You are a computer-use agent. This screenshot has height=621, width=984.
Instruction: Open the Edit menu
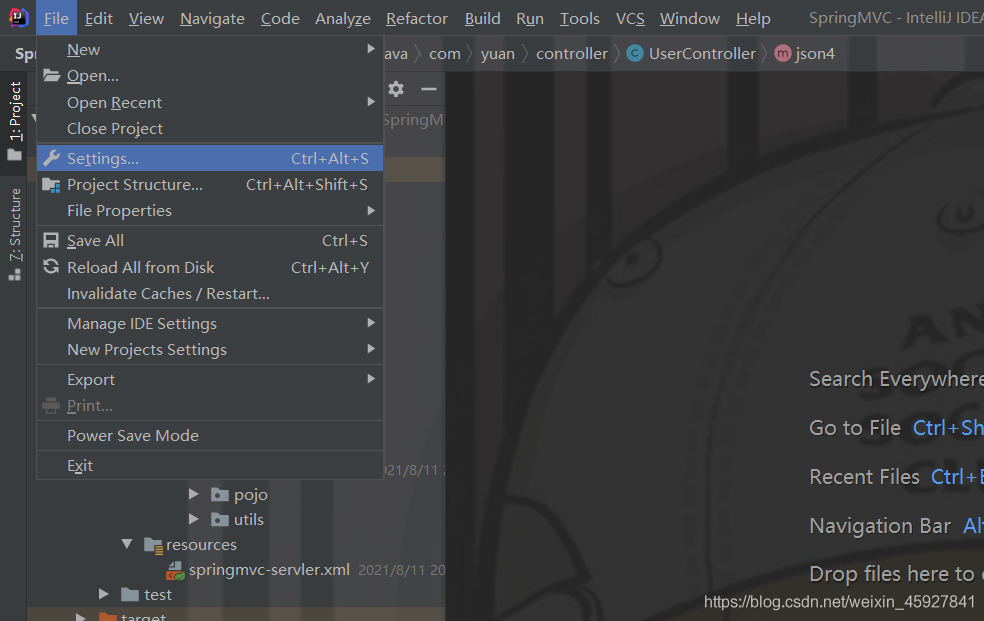(x=99, y=19)
